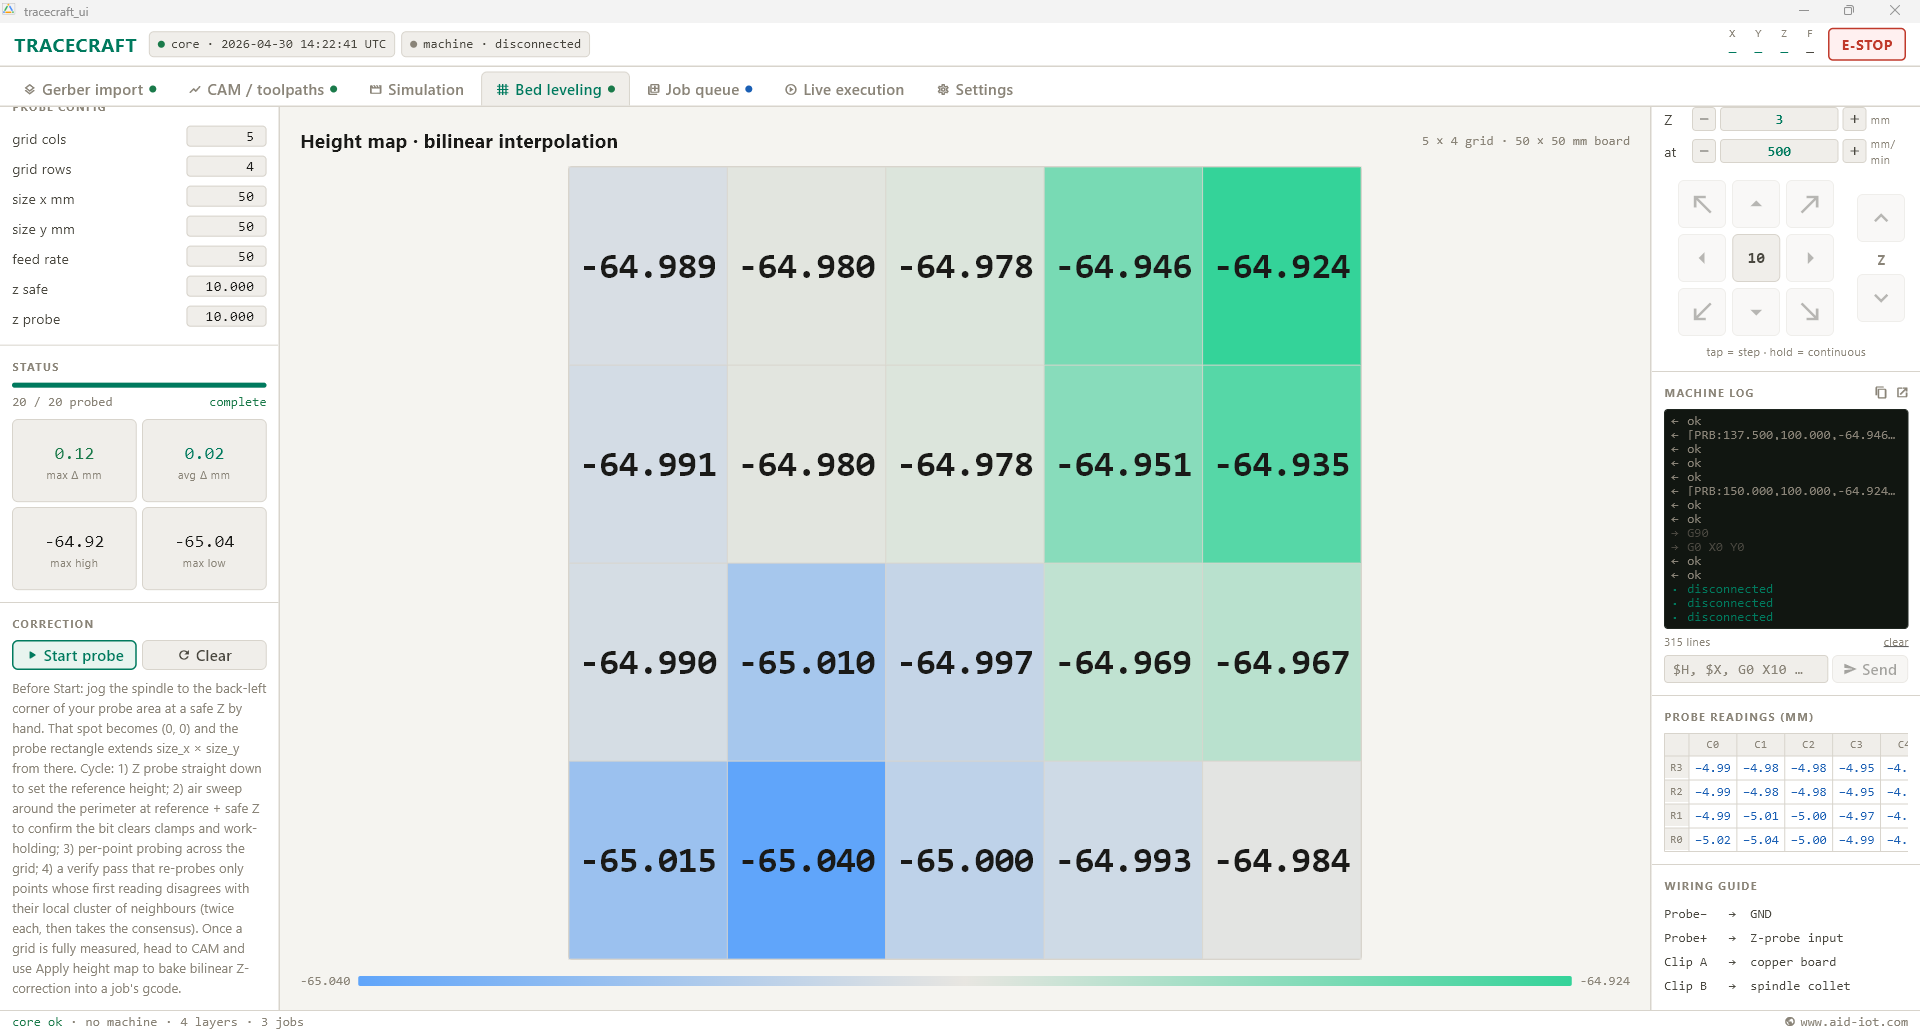
Task: Select height map cell -65.040
Action: (807, 861)
